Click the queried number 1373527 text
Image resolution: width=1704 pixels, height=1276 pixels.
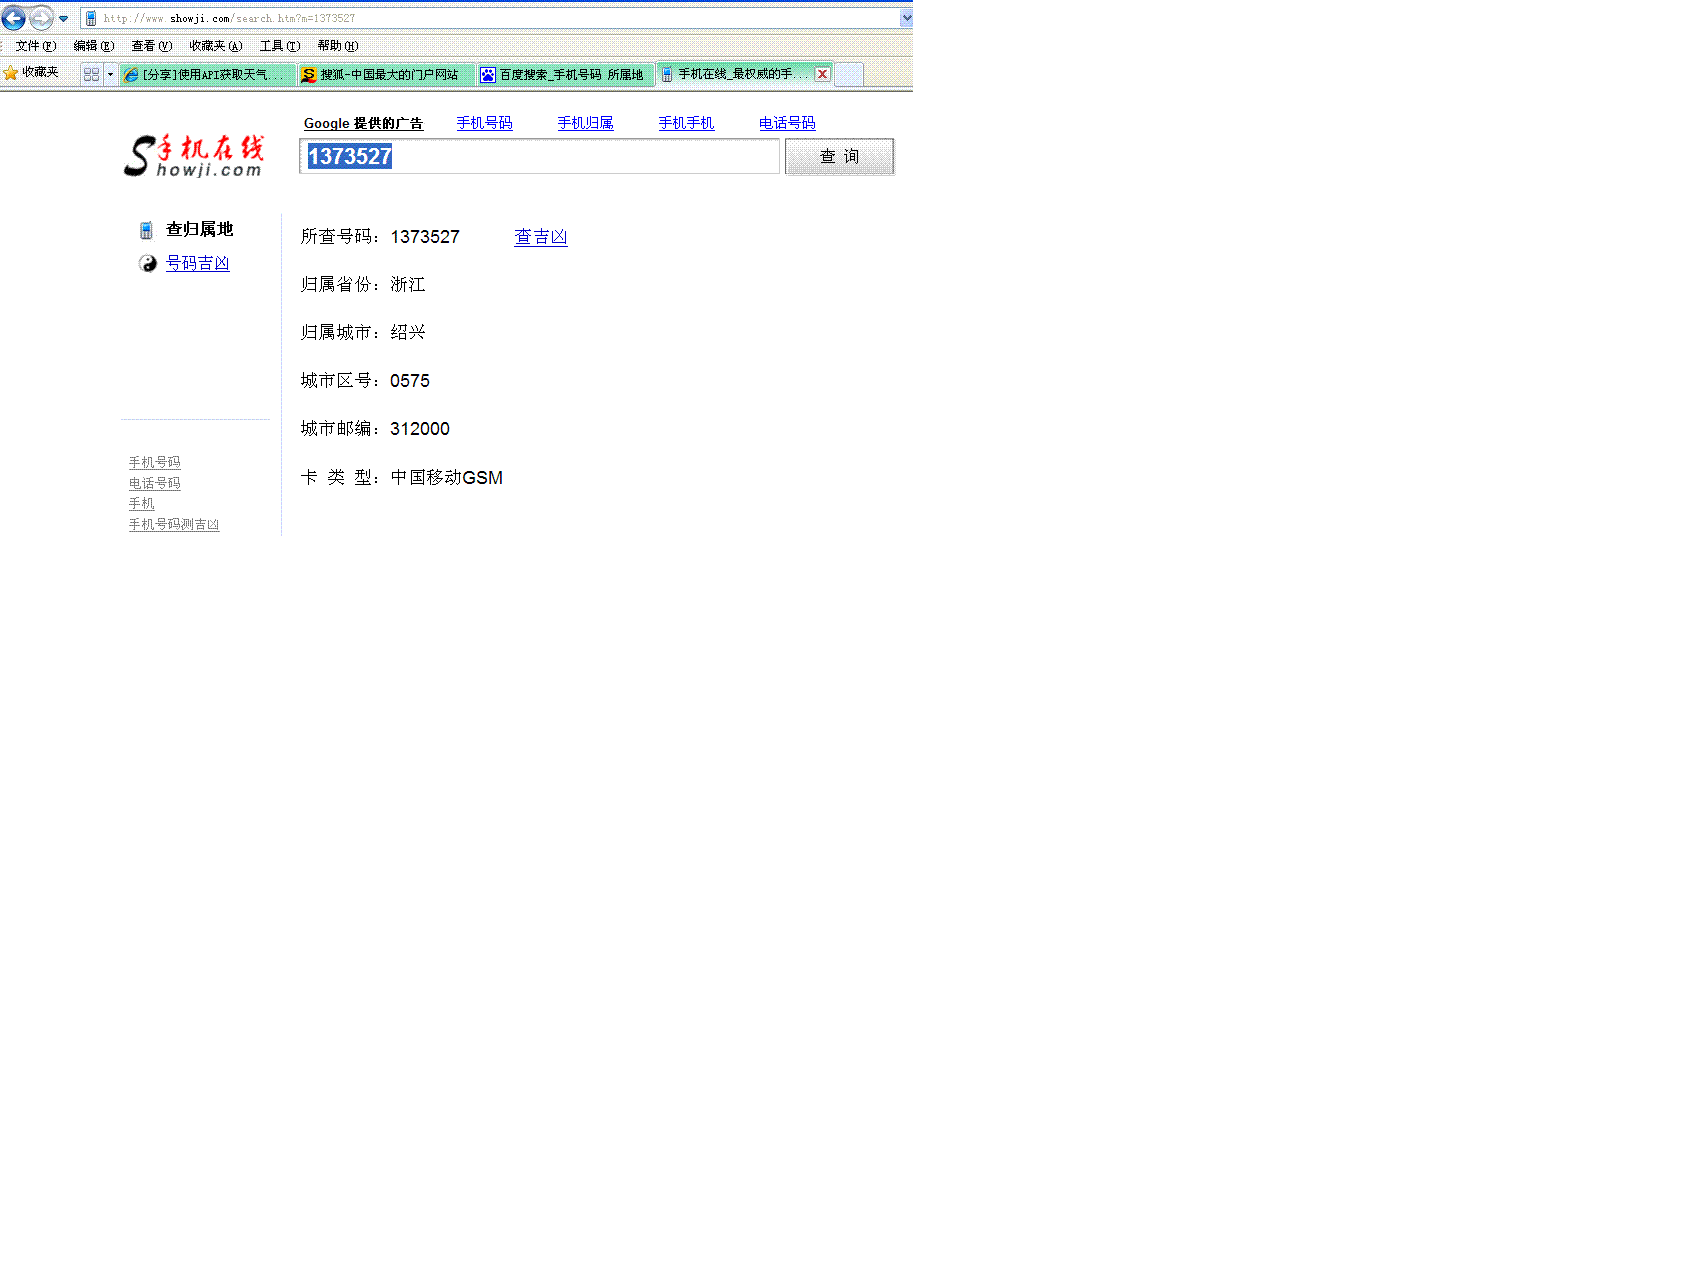pos(425,238)
